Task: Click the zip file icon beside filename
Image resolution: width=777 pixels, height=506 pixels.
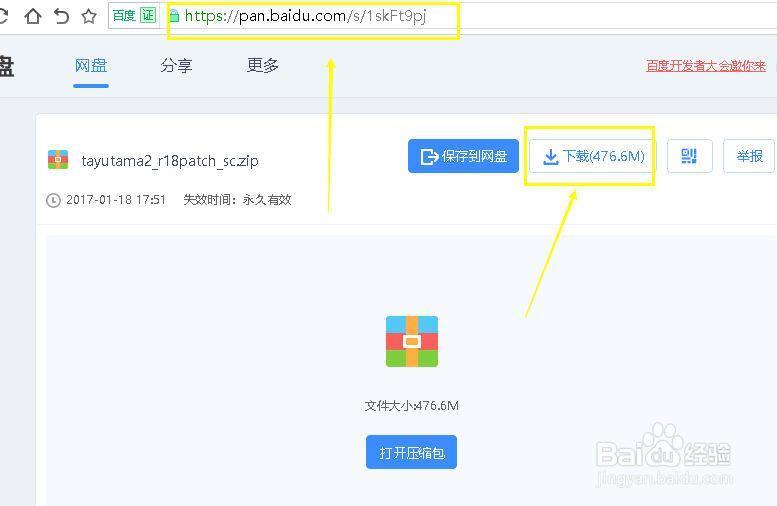Action: (x=57, y=160)
